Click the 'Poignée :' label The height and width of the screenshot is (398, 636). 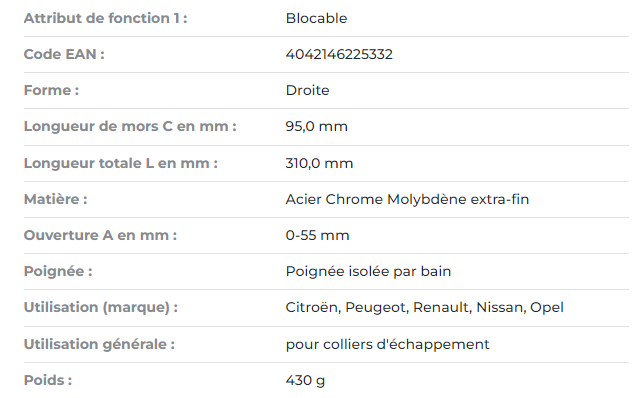[58, 271]
